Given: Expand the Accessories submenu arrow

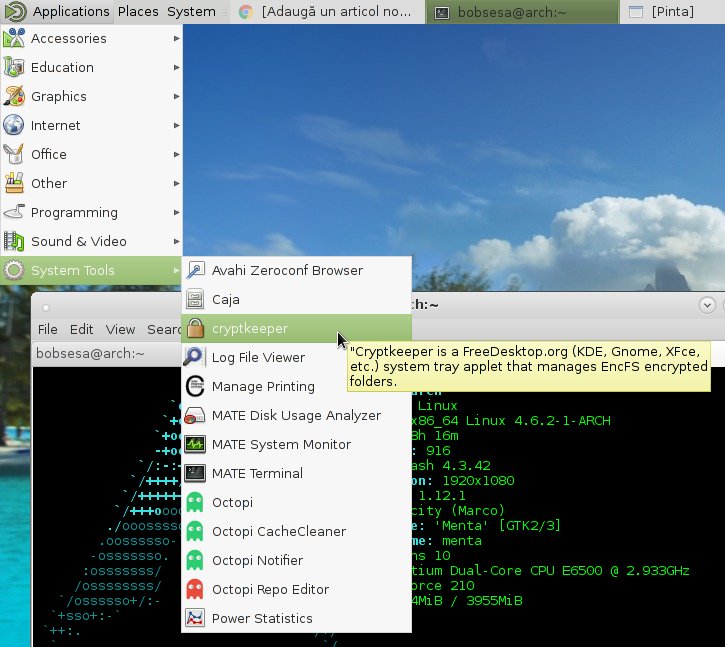Looking at the screenshot, I should point(176,38).
